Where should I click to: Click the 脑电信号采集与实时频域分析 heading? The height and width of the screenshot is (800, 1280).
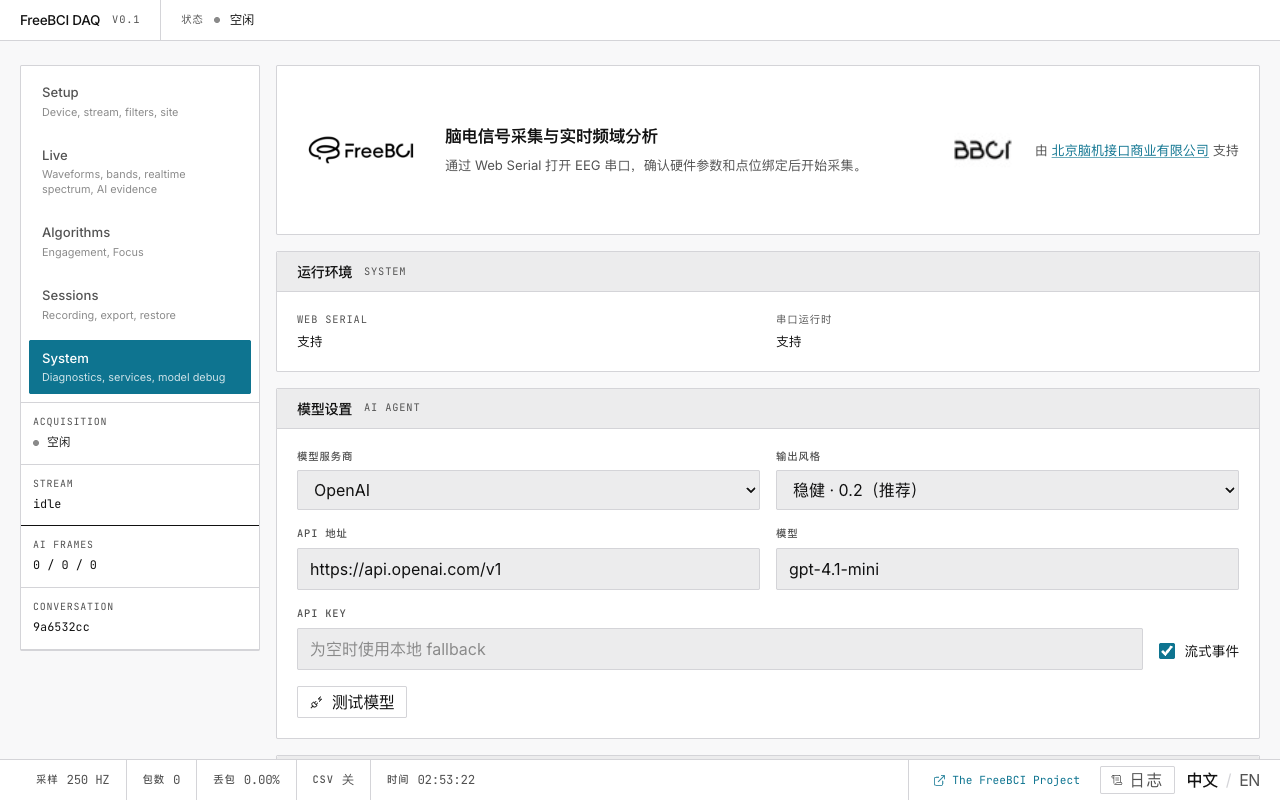[x=551, y=137]
